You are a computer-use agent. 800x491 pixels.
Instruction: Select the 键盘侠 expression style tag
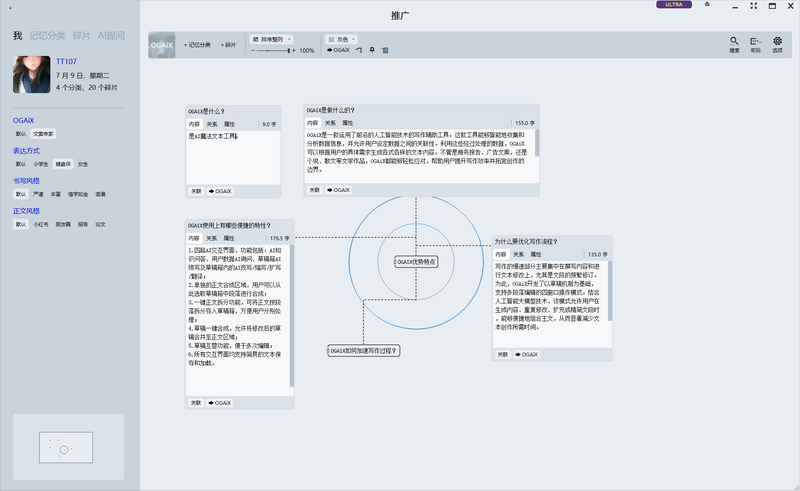point(63,163)
